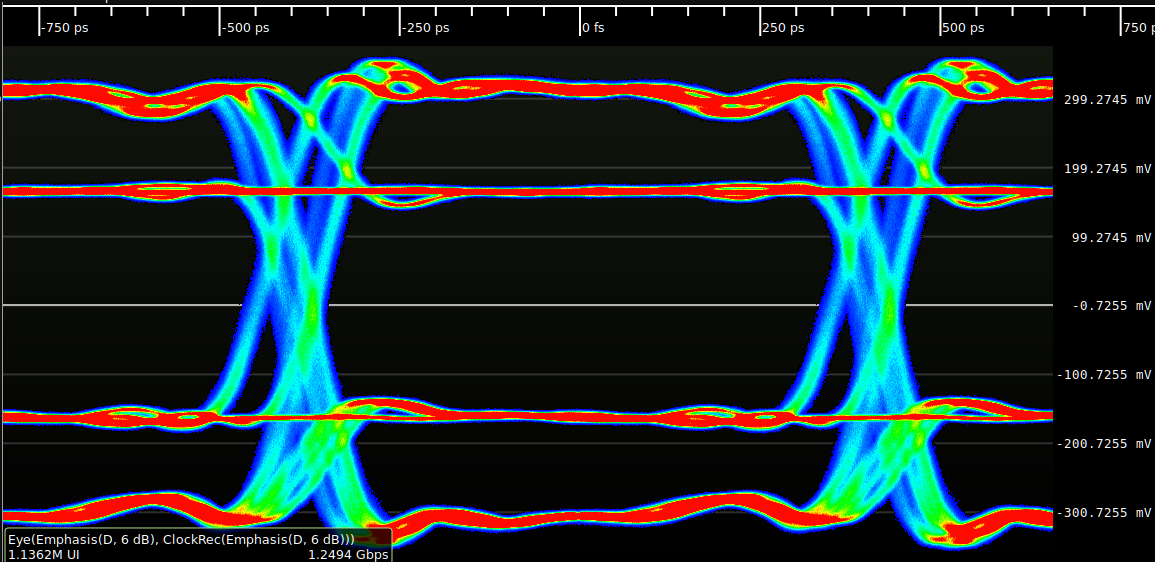Click the 750 ps timeline tick label
The width and height of the screenshot is (1155, 562).
[x=1138, y=28]
